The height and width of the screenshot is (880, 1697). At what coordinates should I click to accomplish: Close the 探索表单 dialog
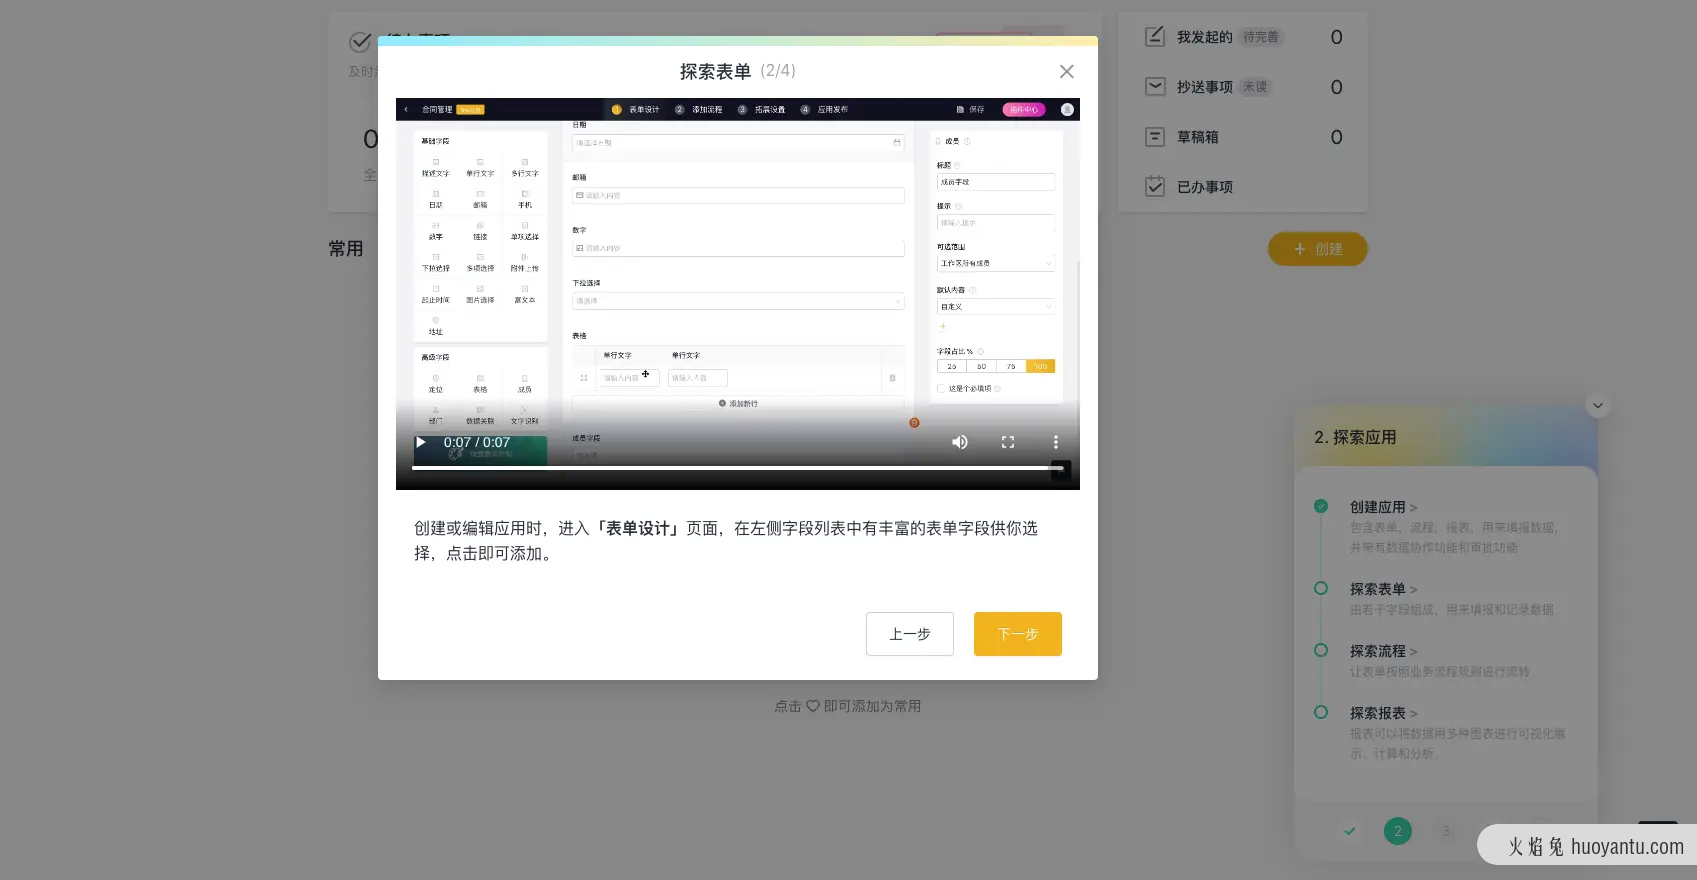[1067, 72]
